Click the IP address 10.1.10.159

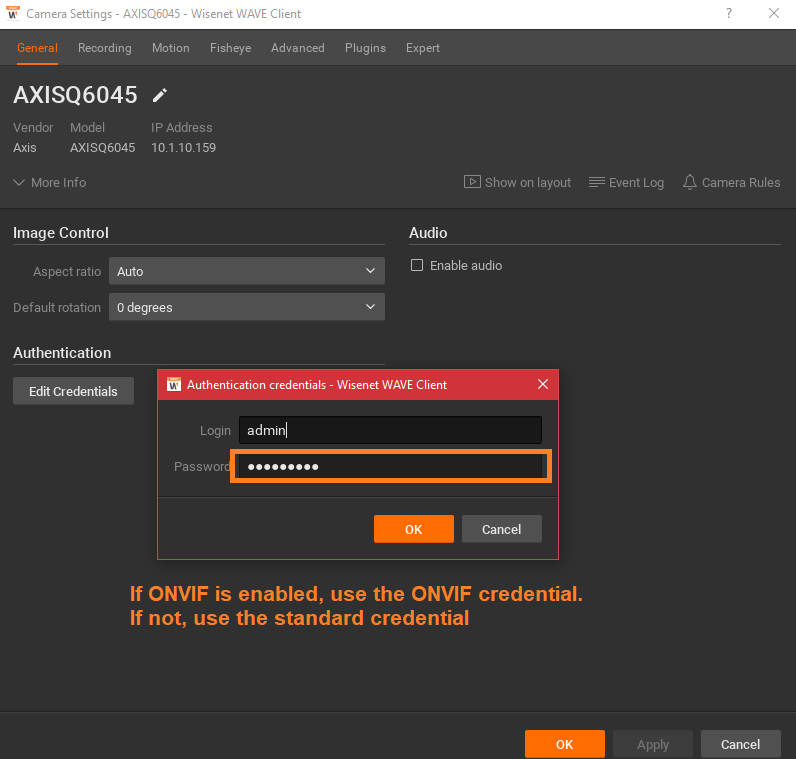[183, 148]
